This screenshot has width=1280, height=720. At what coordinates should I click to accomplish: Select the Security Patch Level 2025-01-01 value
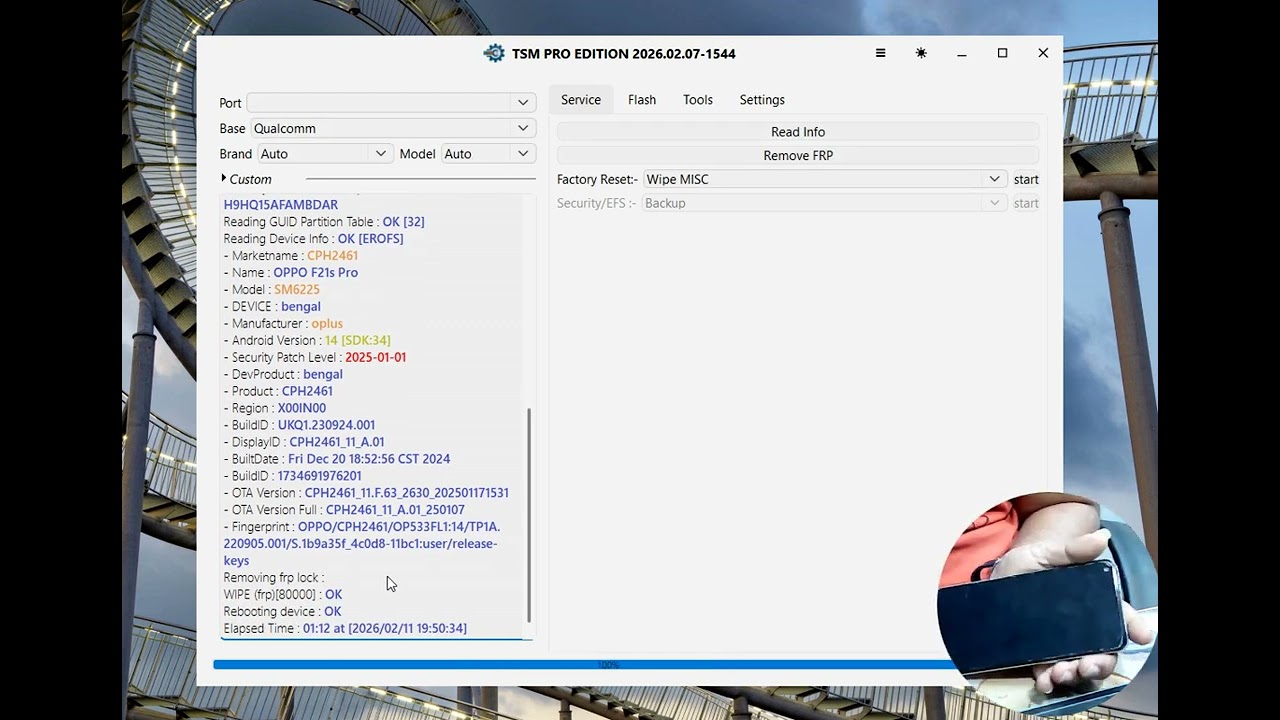(376, 357)
